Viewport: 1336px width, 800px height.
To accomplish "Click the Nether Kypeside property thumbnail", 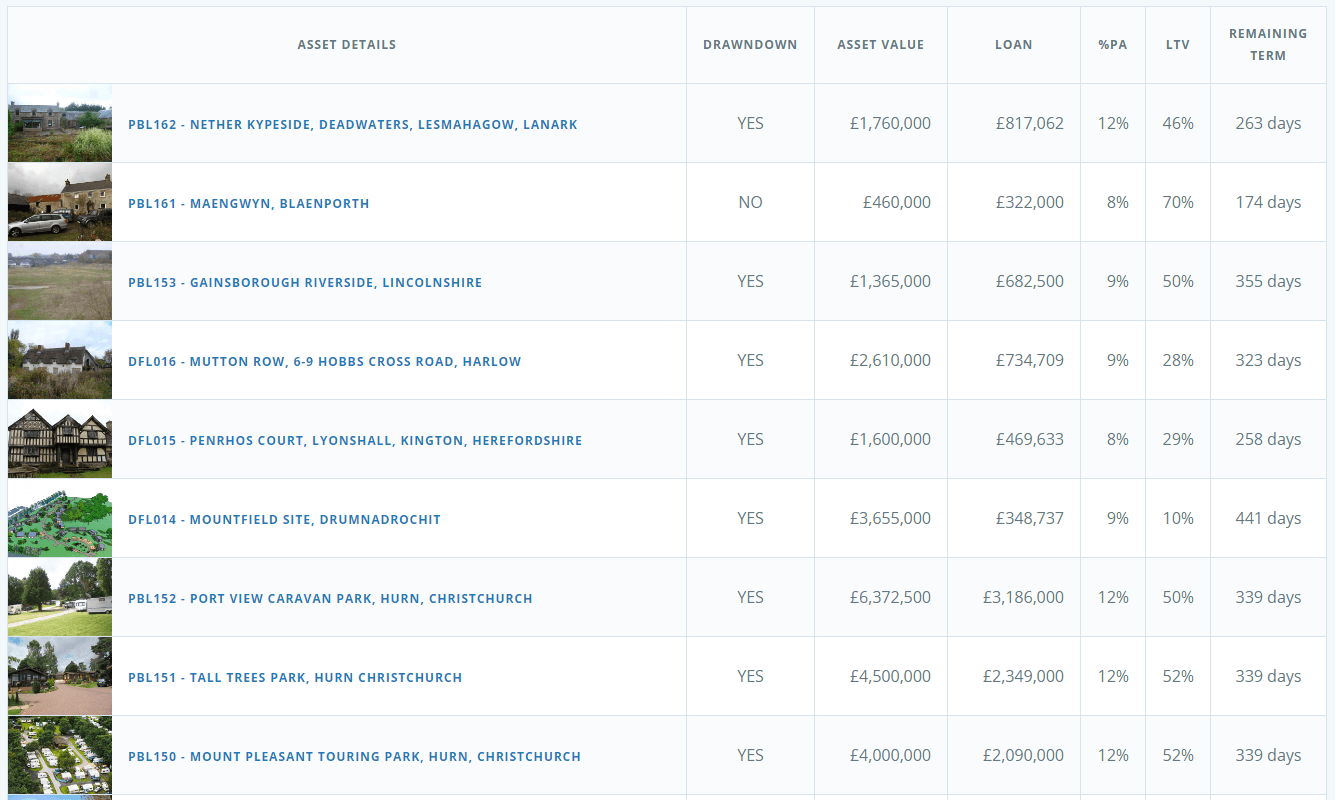I will pos(60,124).
